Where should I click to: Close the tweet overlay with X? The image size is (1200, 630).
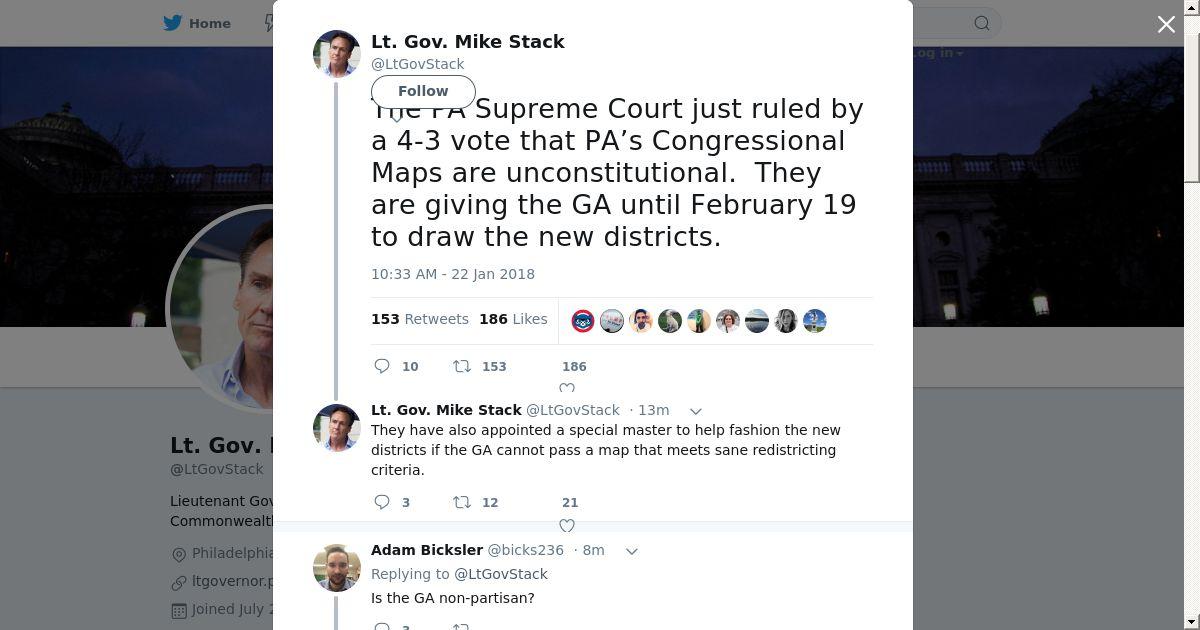[x=1166, y=24]
